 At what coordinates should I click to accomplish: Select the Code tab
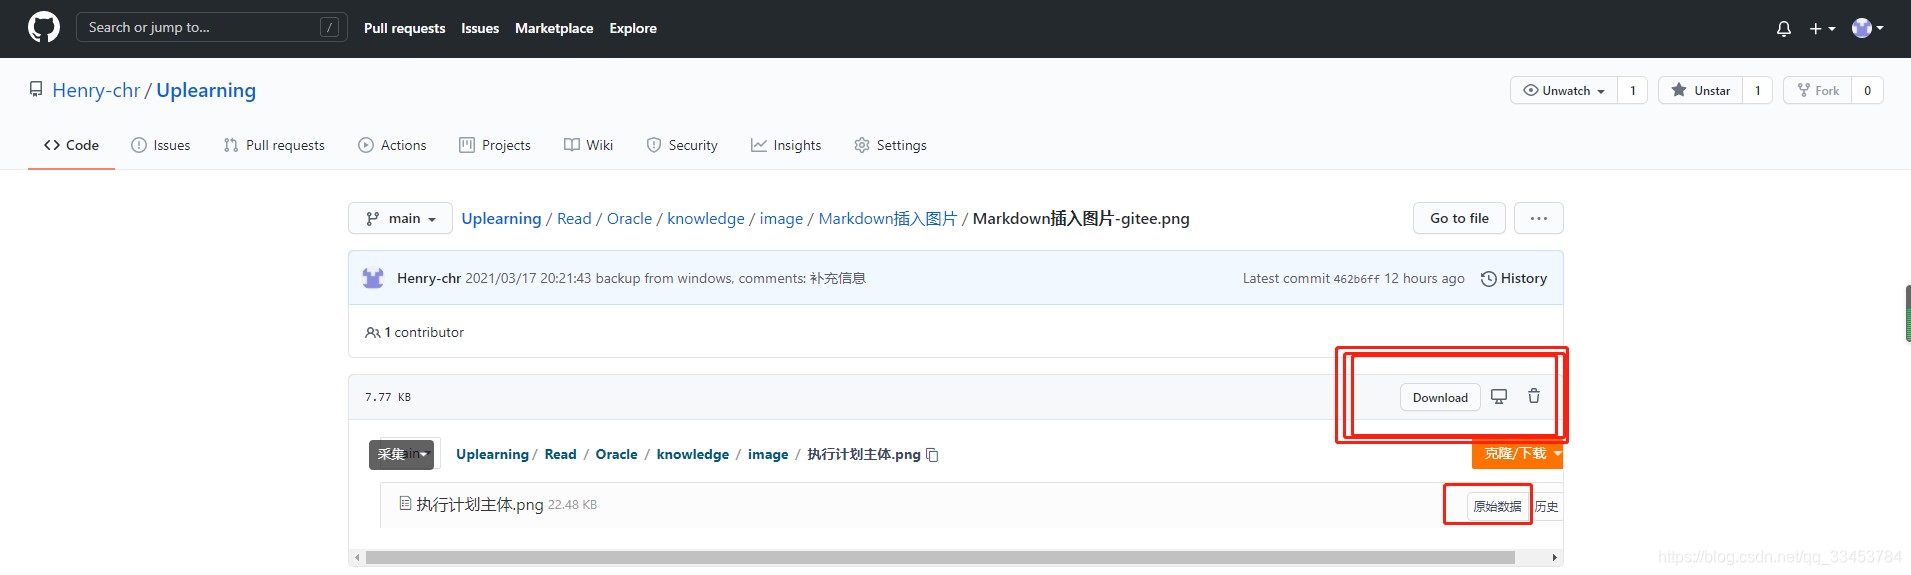pos(71,145)
